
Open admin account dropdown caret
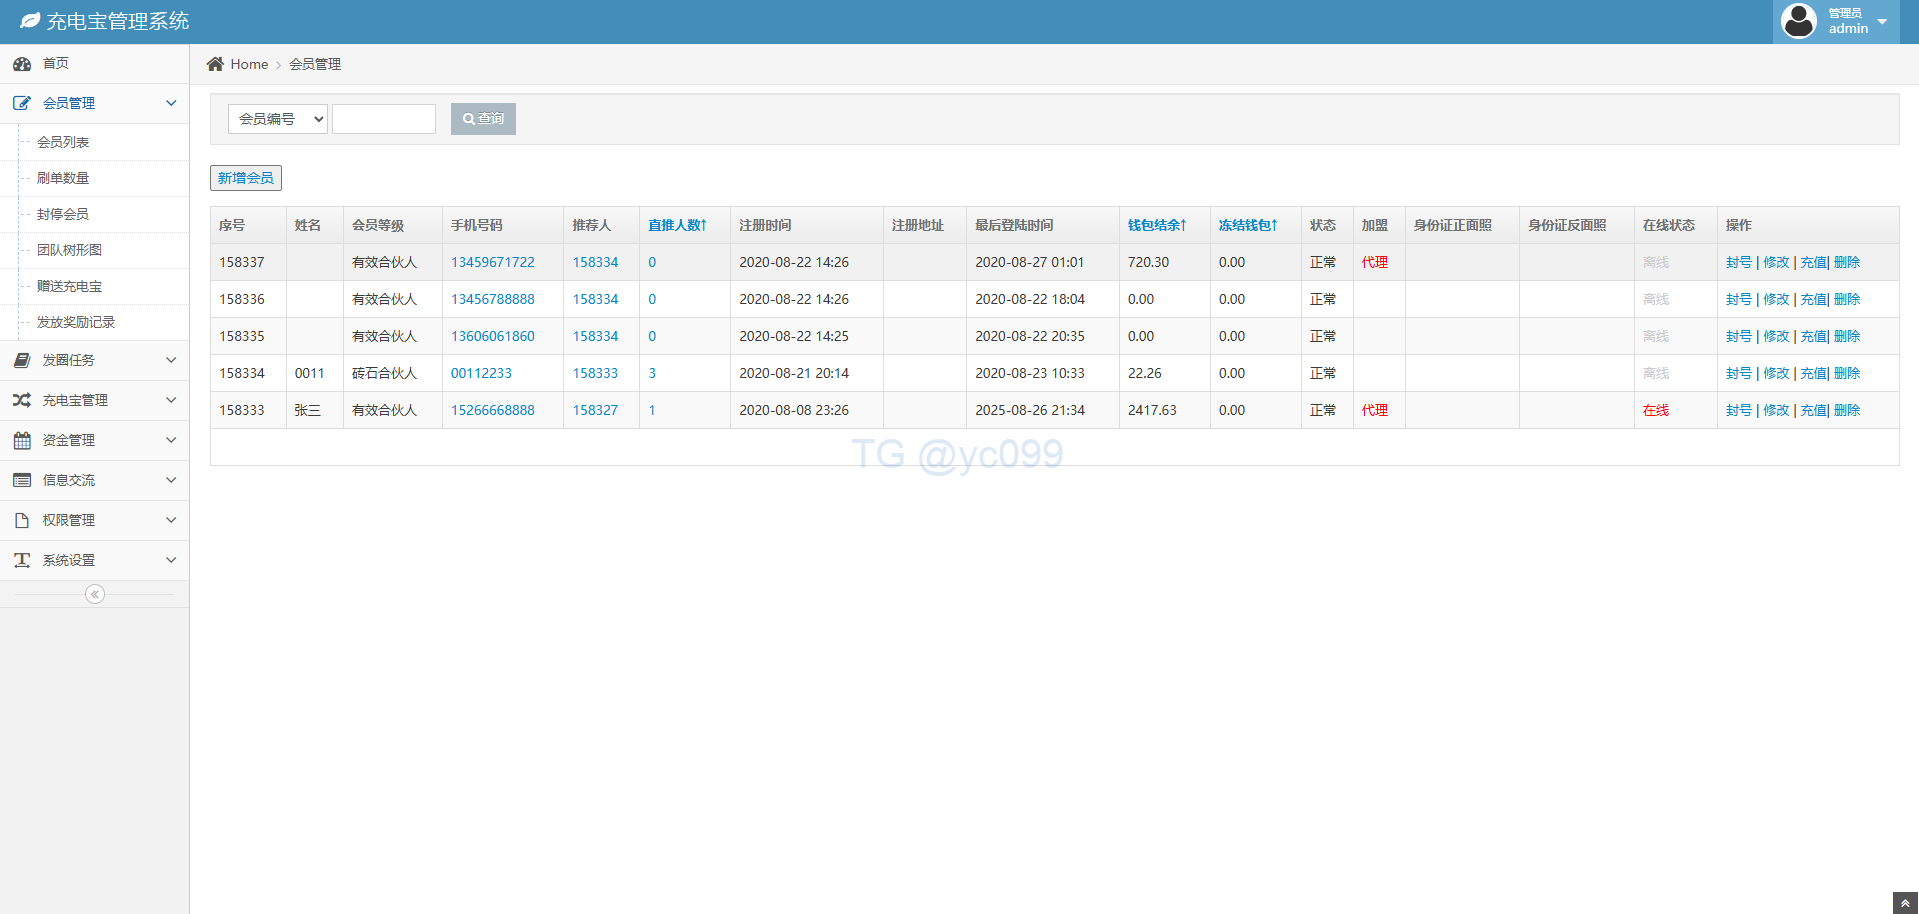pos(1882,22)
